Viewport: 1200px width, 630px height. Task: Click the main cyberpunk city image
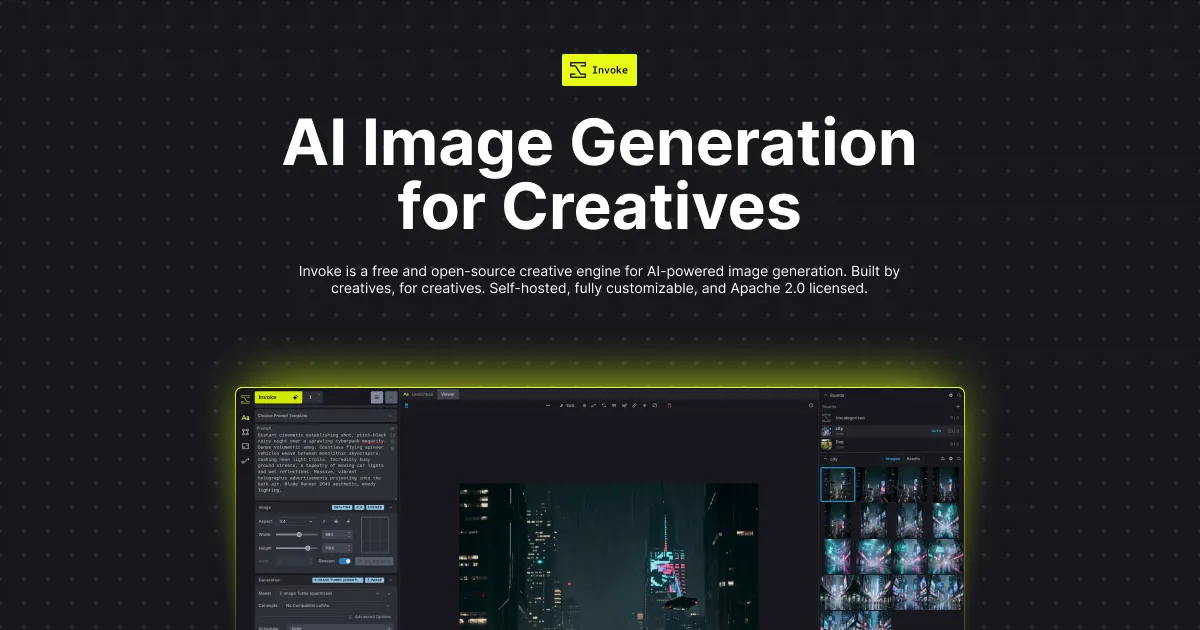pyautogui.click(x=608, y=557)
